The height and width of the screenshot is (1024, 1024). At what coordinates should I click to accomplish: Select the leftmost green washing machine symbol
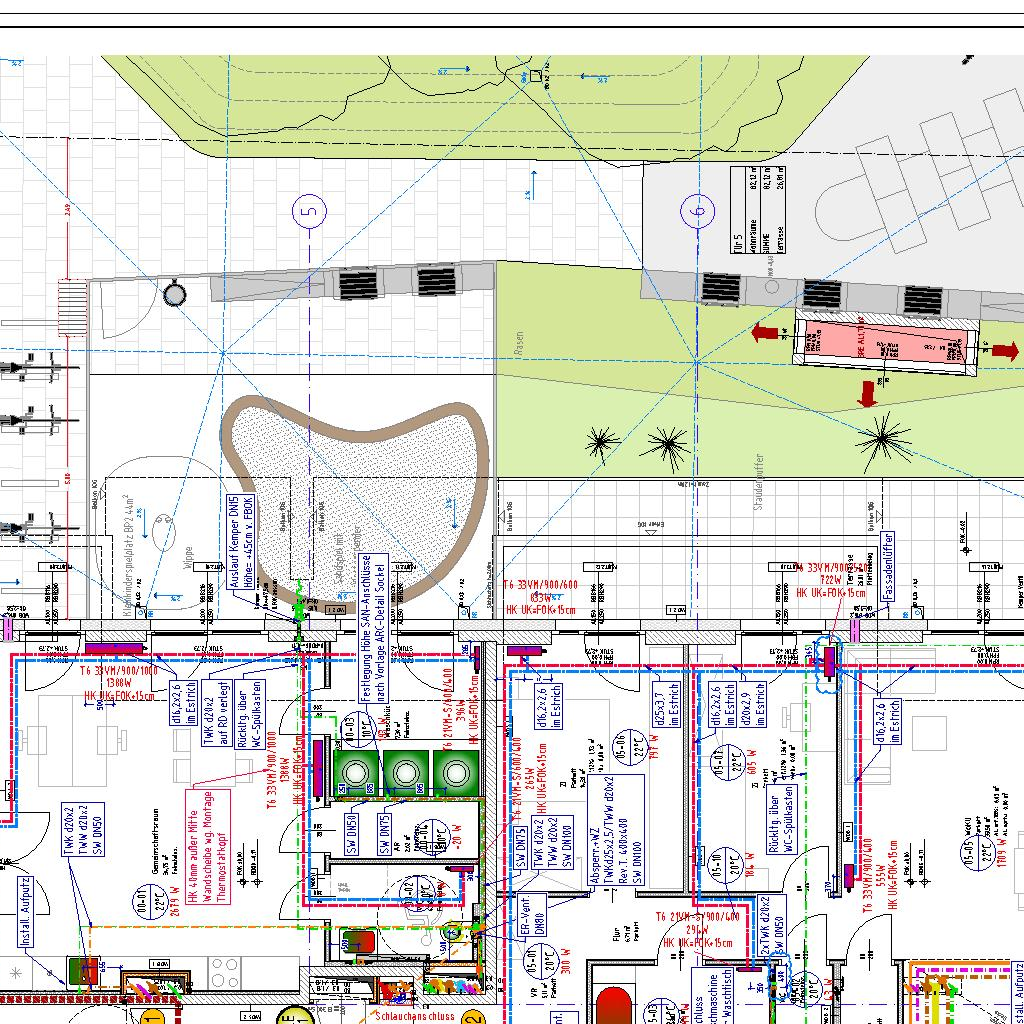[353, 772]
